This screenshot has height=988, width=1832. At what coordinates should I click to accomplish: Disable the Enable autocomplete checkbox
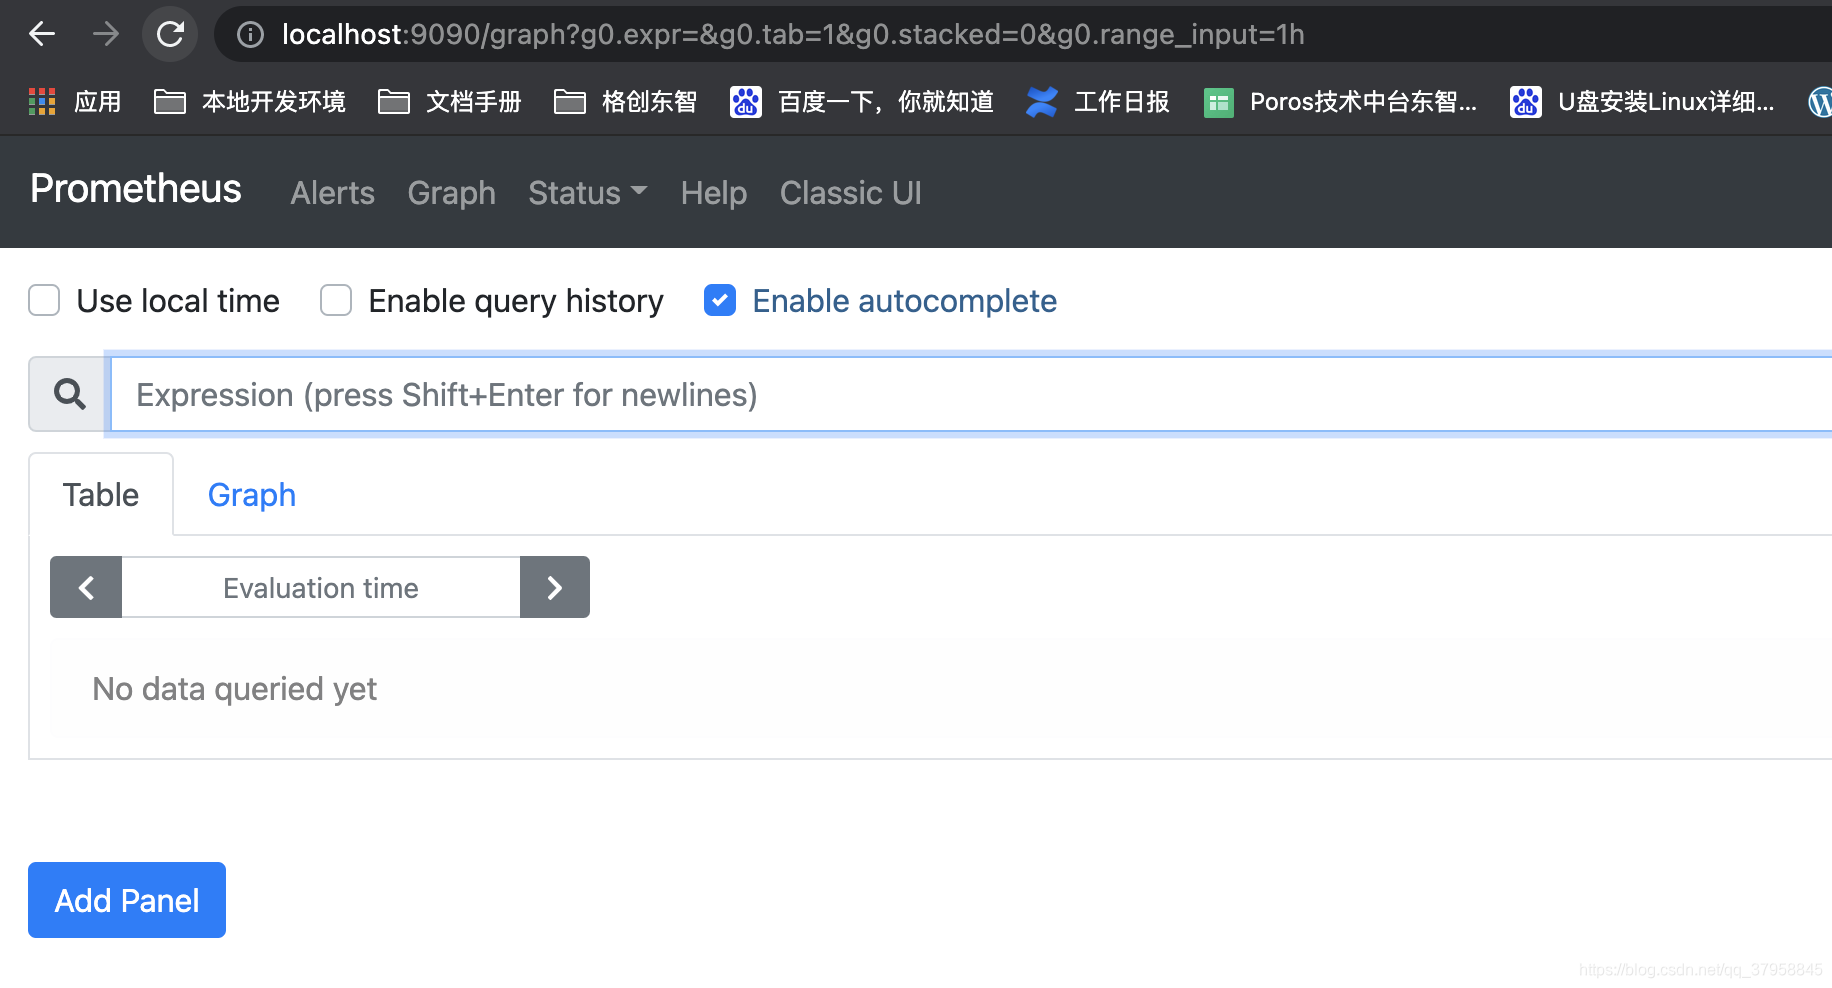(720, 300)
